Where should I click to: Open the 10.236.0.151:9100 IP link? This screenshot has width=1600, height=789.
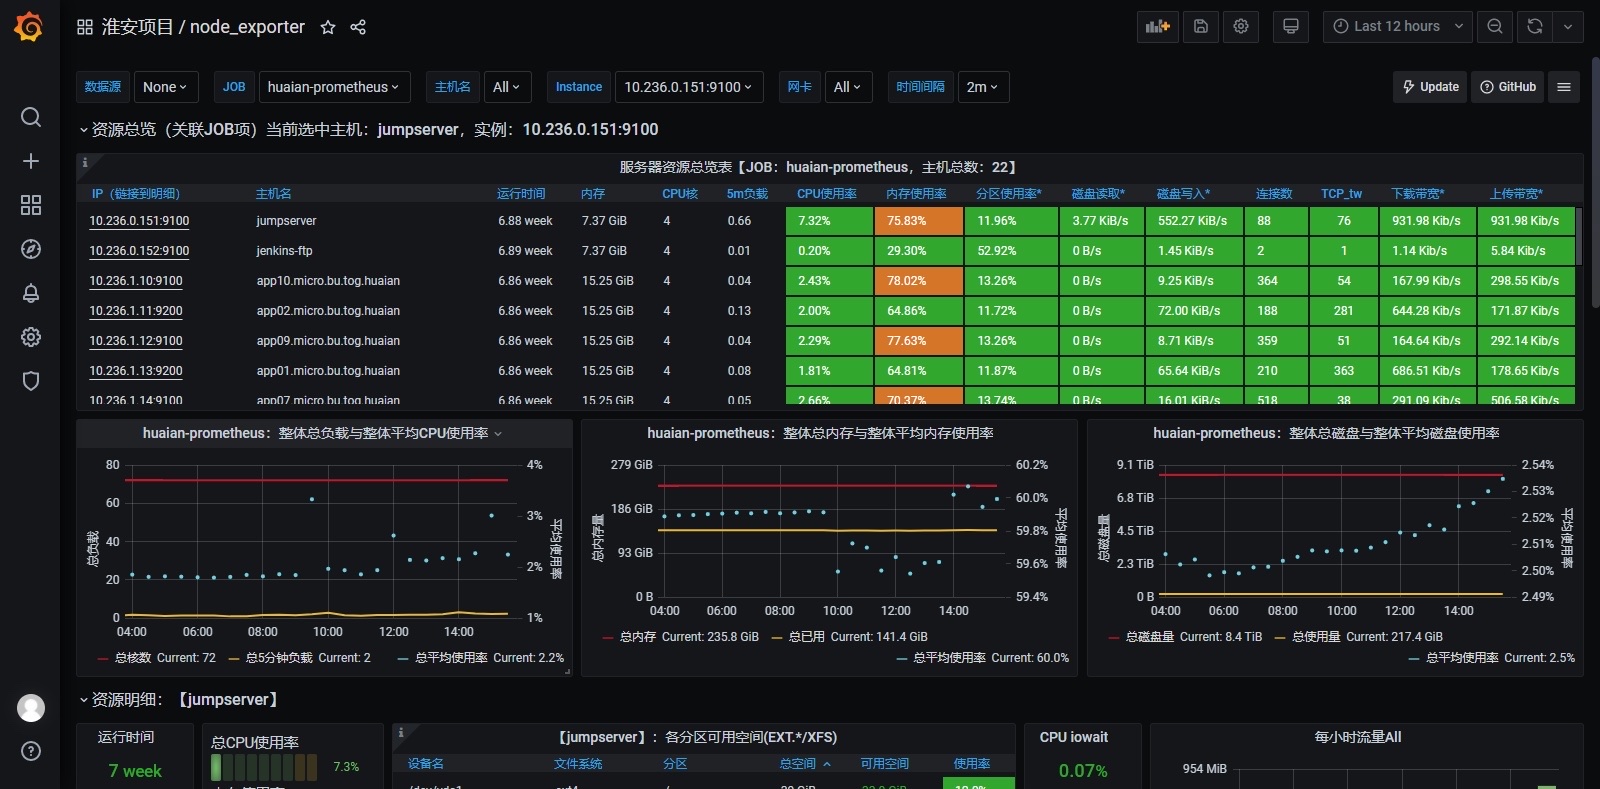point(139,221)
